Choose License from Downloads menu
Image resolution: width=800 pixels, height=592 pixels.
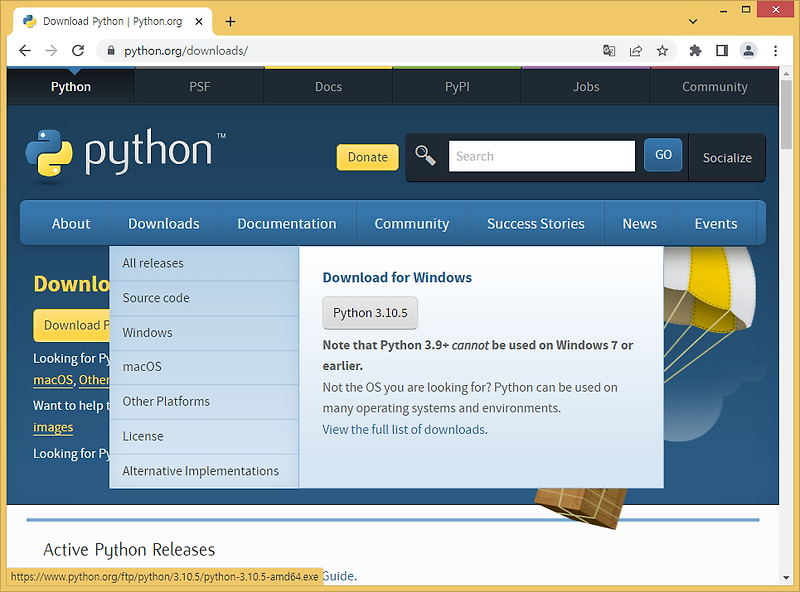[x=204, y=436]
